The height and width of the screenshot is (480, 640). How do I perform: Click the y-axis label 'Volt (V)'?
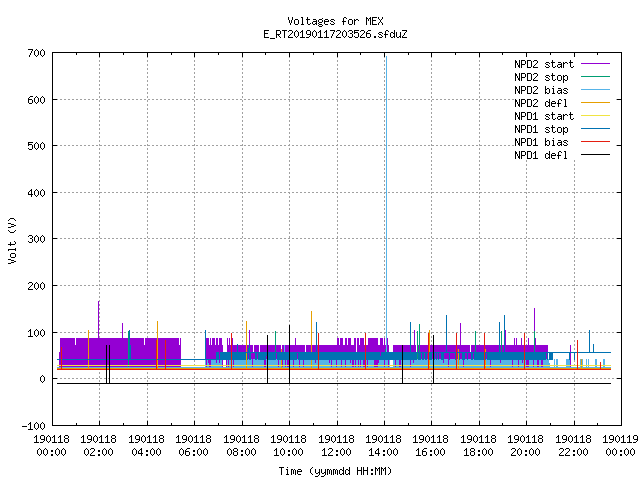point(12,240)
